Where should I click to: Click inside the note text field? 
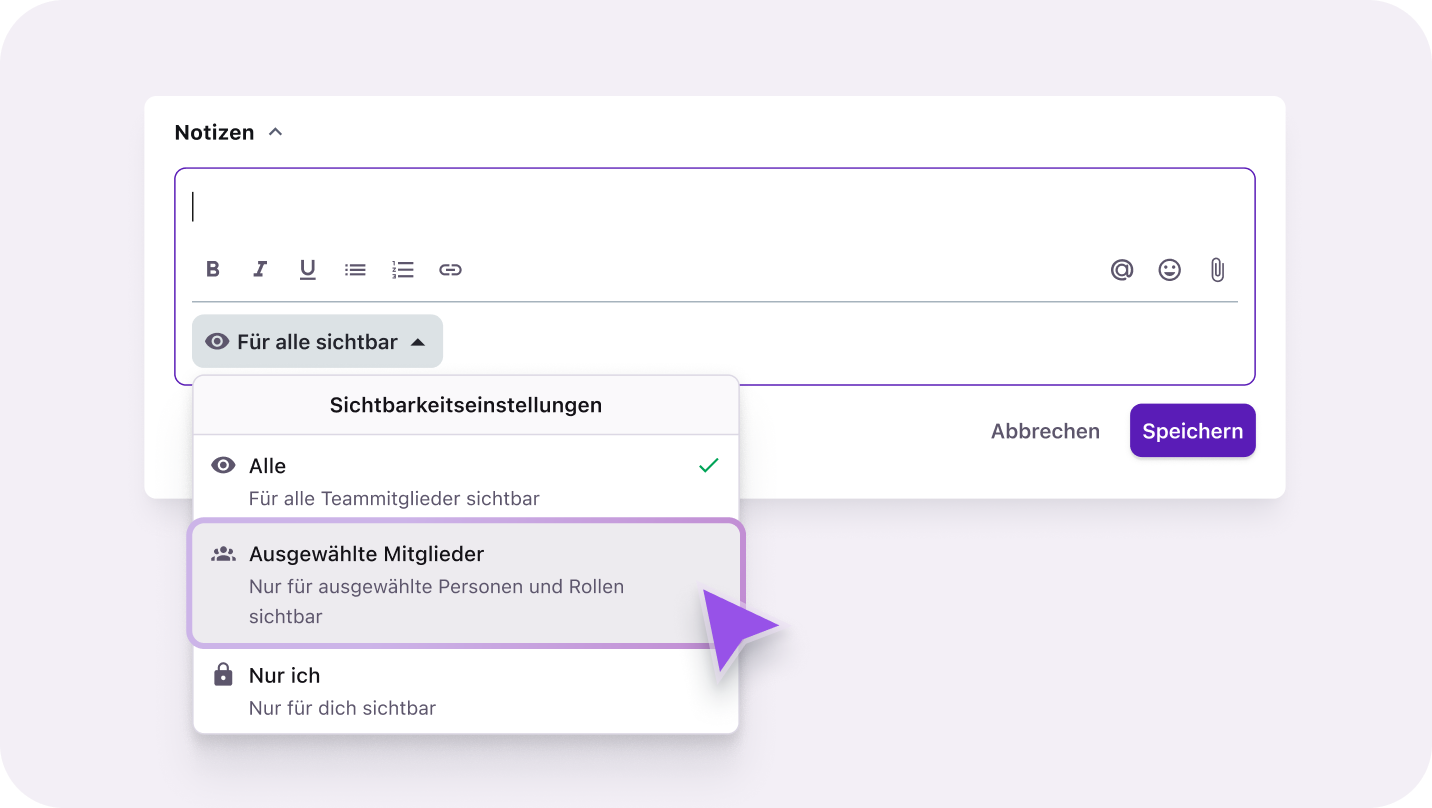coord(714,207)
